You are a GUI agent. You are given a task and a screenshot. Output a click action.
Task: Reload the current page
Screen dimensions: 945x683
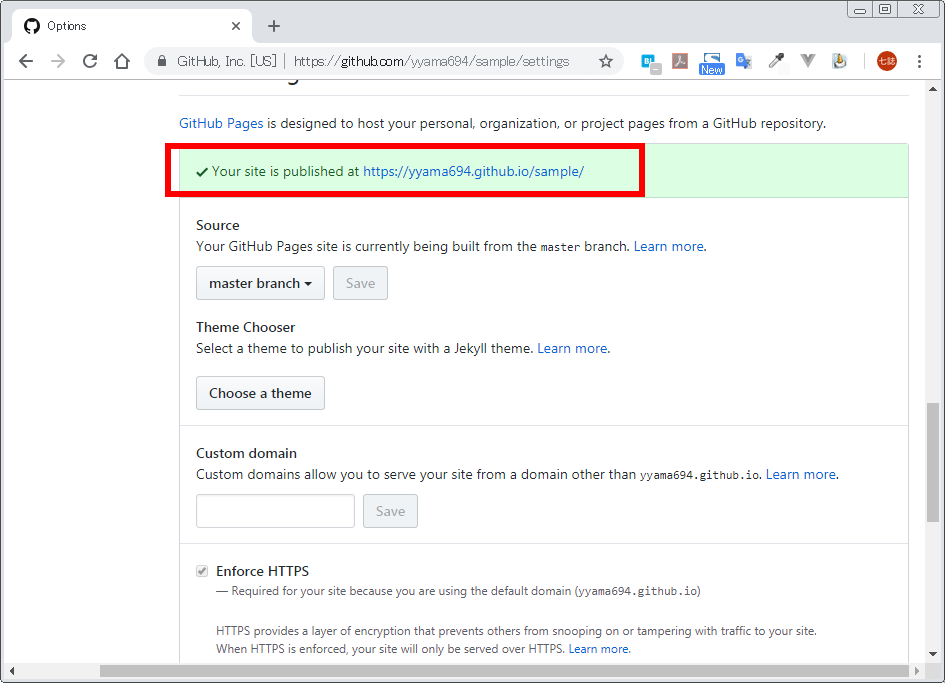tap(90, 61)
